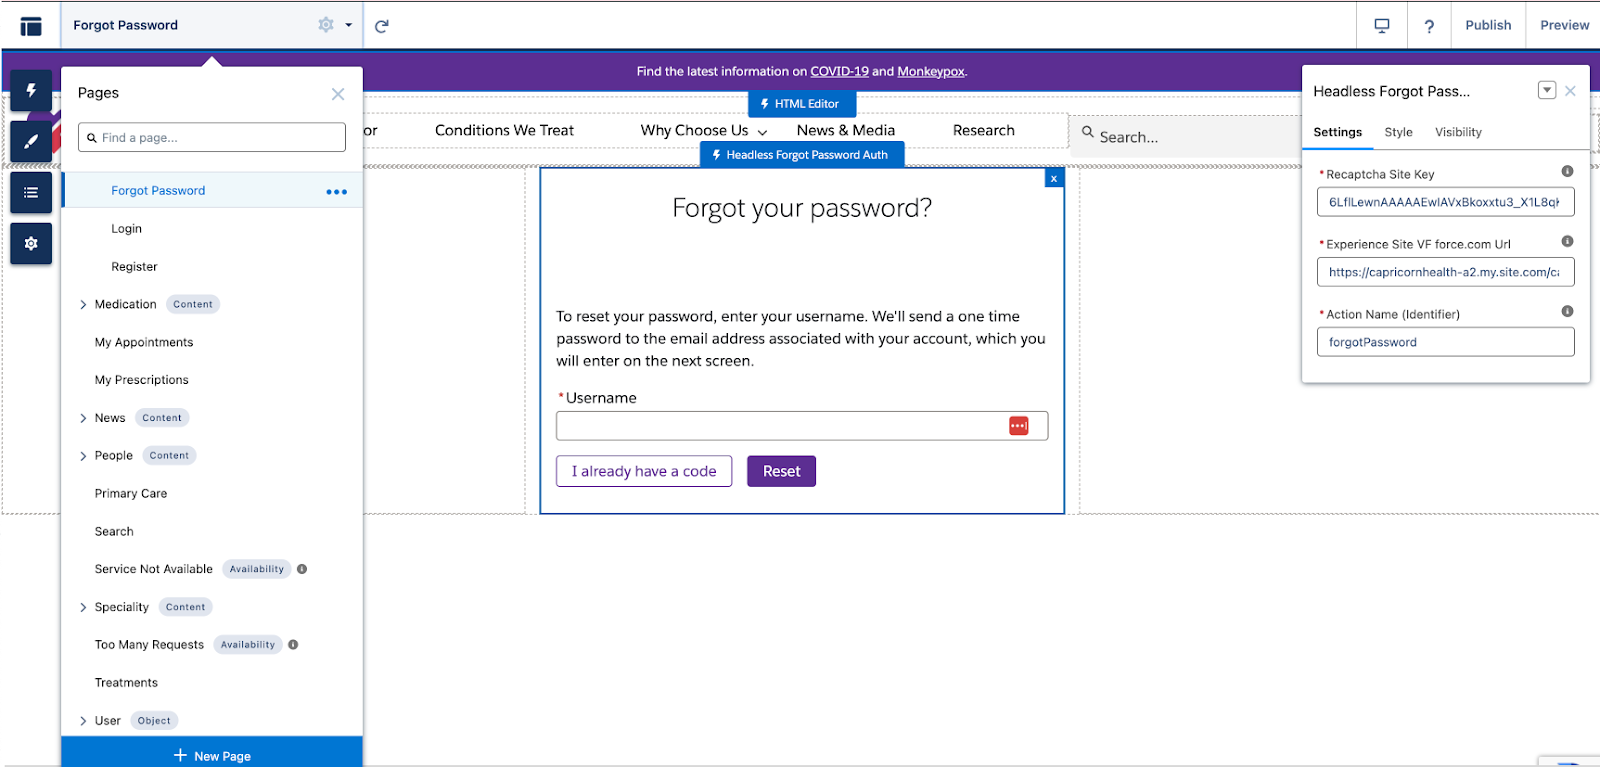Screen dimensions: 1600x767
Task: Delete component via blue x button
Action: (x=1054, y=178)
